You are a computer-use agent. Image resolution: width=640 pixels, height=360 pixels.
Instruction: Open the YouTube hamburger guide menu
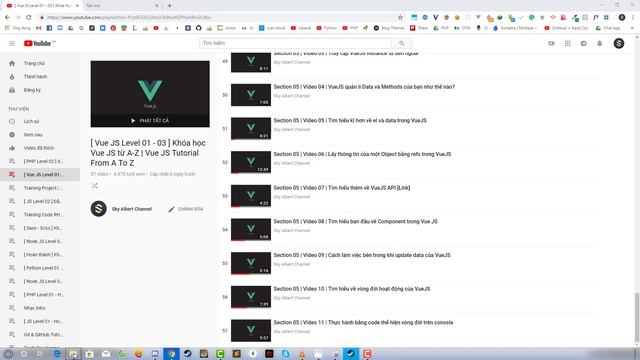tap(12, 43)
